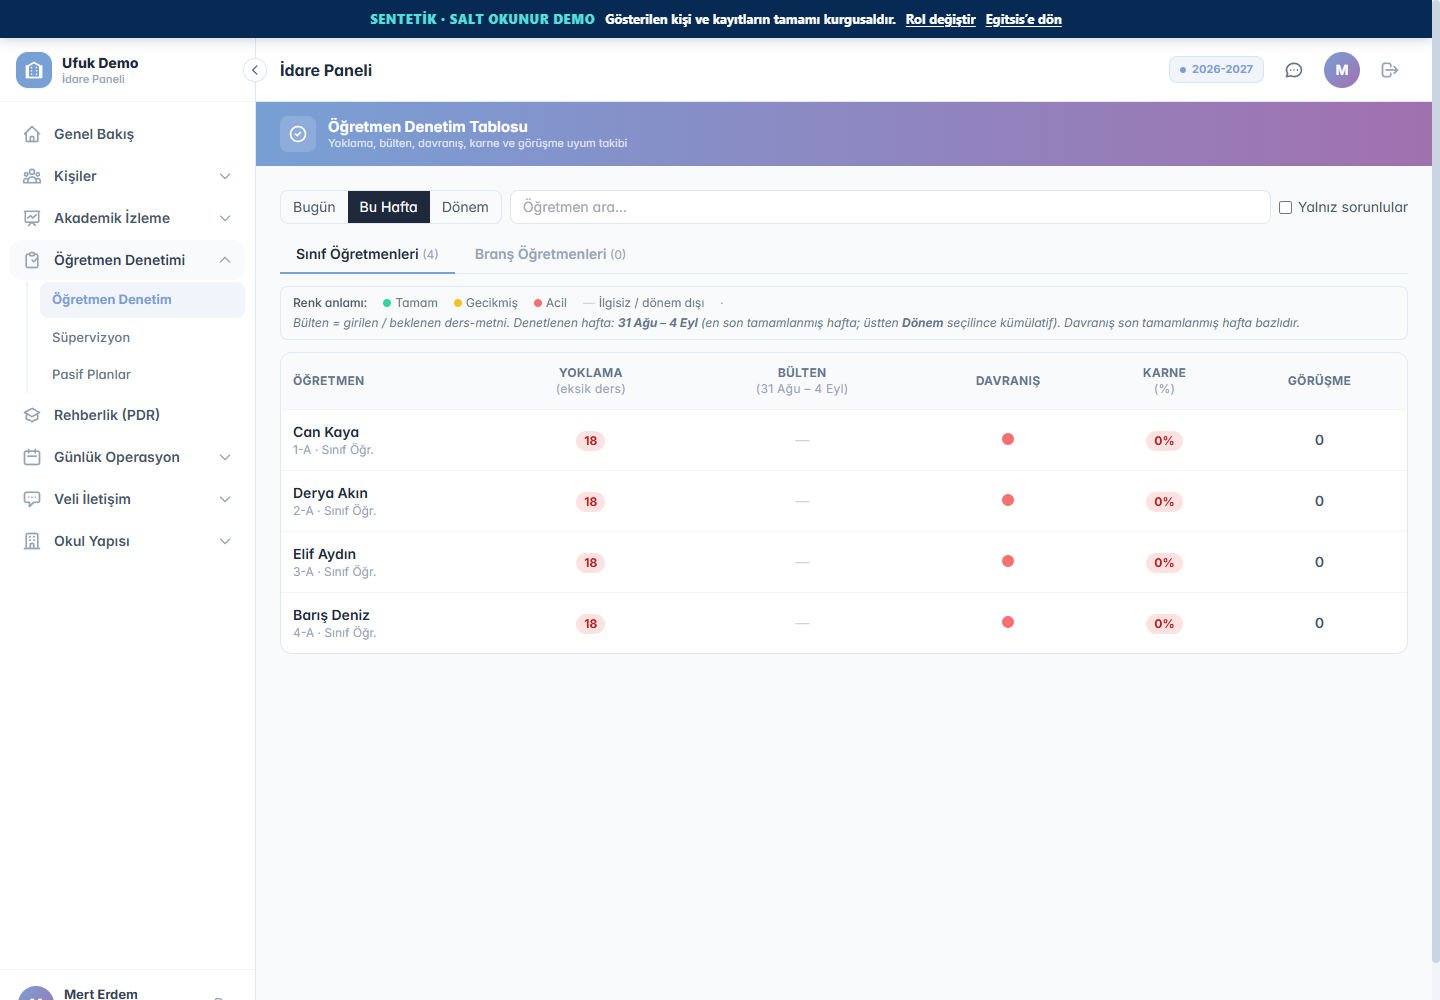1440x1000 pixels.
Task: Expand the Okul Yapısı chevron
Action: point(225,541)
